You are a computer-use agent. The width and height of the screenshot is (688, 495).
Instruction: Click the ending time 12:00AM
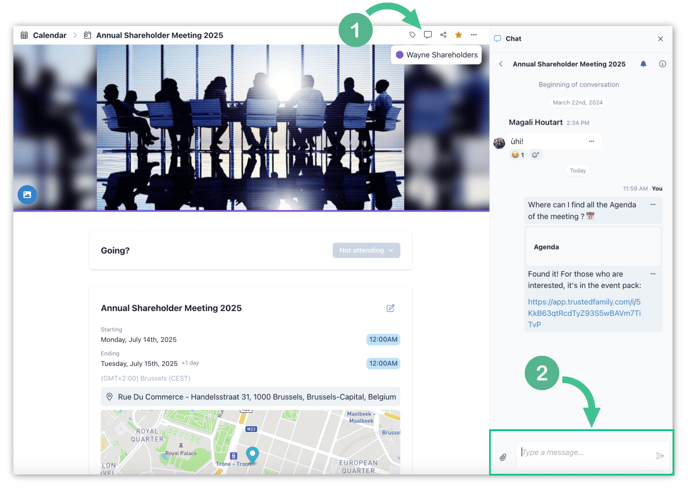[x=383, y=363]
